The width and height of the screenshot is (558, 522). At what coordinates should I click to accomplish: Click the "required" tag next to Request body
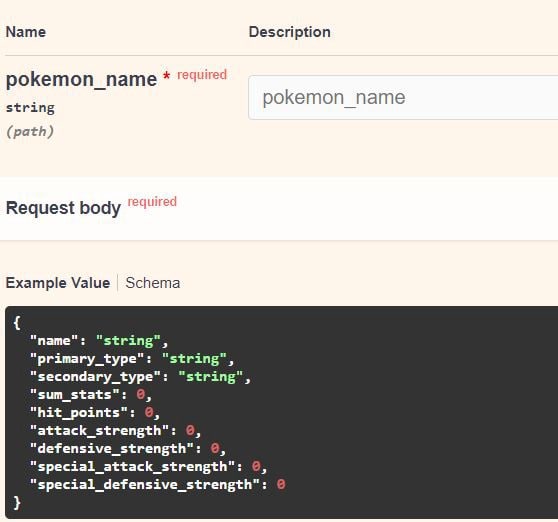click(152, 202)
